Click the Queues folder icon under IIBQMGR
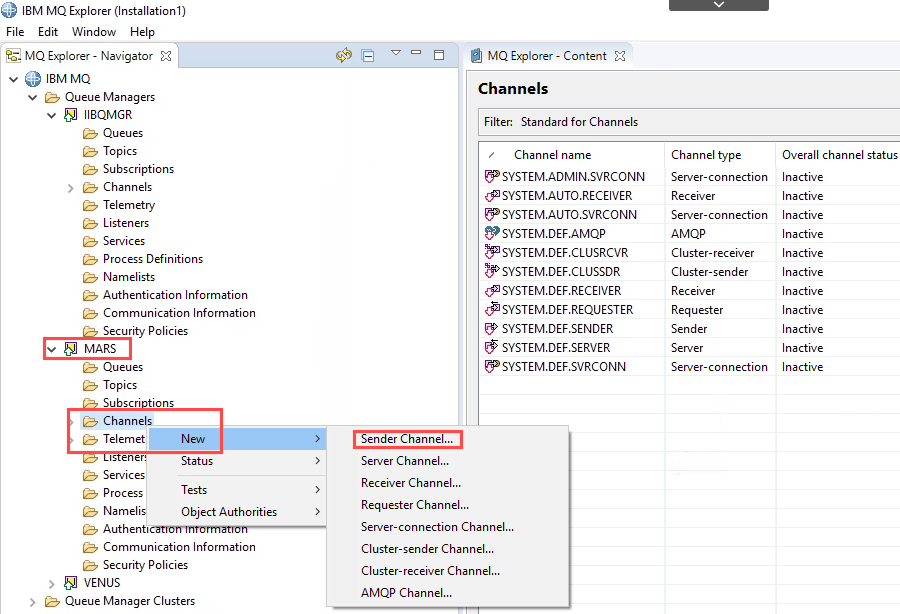 point(90,133)
